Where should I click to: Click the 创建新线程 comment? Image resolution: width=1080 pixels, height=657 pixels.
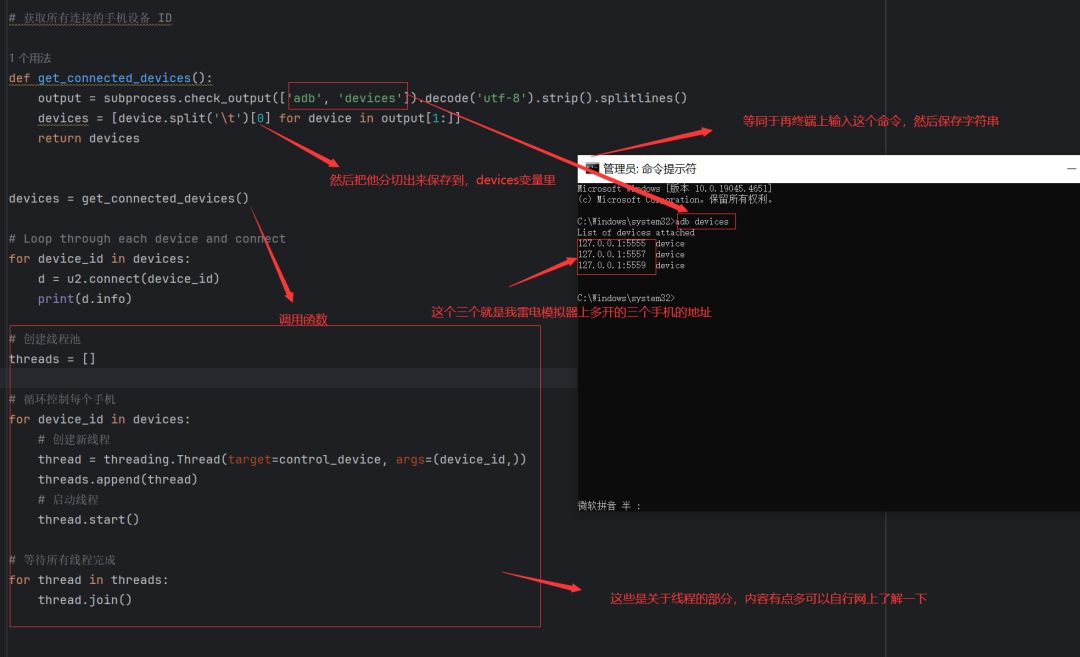click(x=74, y=439)
